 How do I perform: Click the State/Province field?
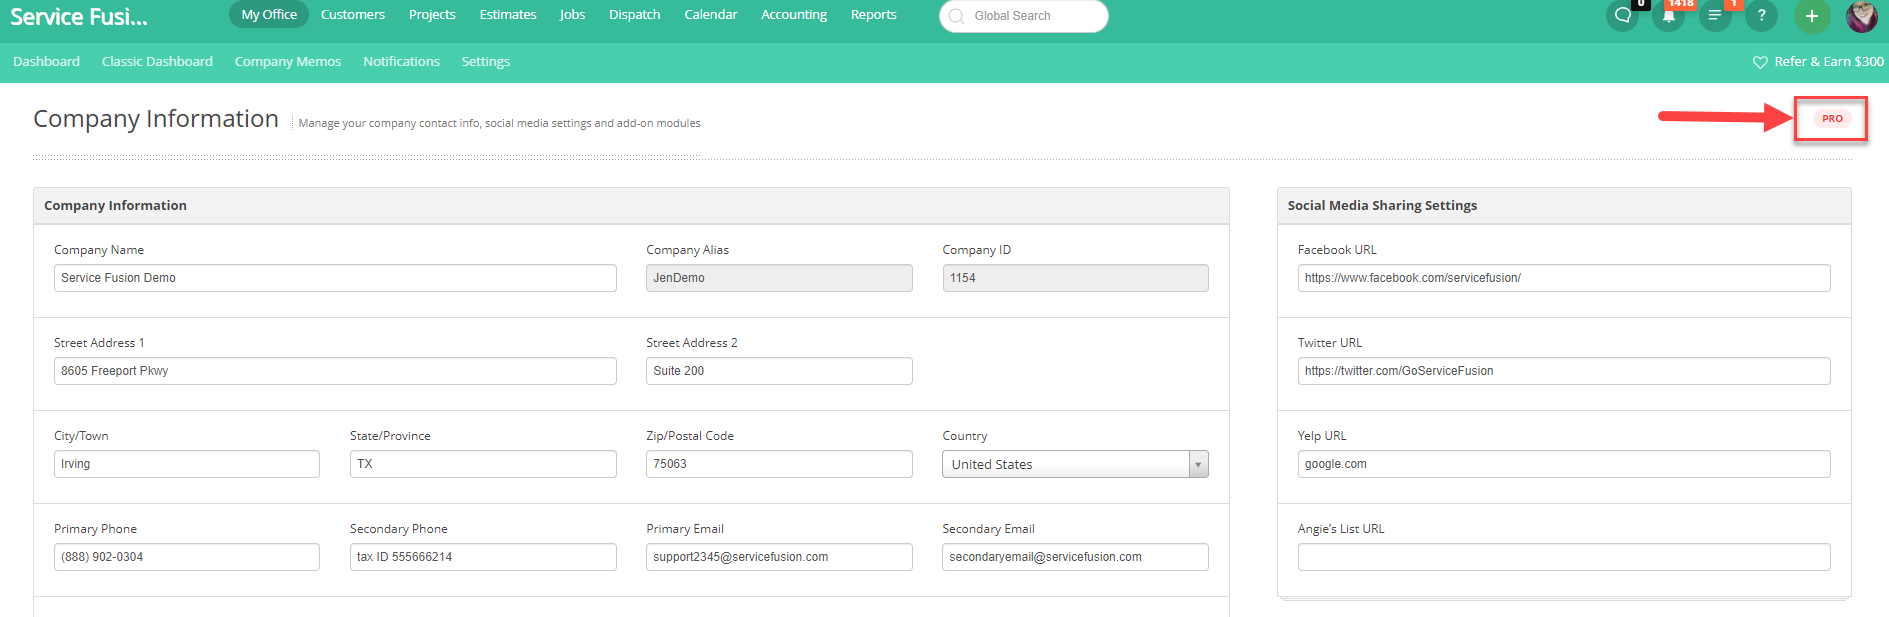(x=483, y=464)
